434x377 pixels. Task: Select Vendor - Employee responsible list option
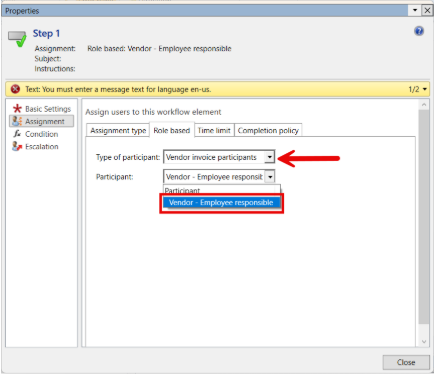coord(221,203)
